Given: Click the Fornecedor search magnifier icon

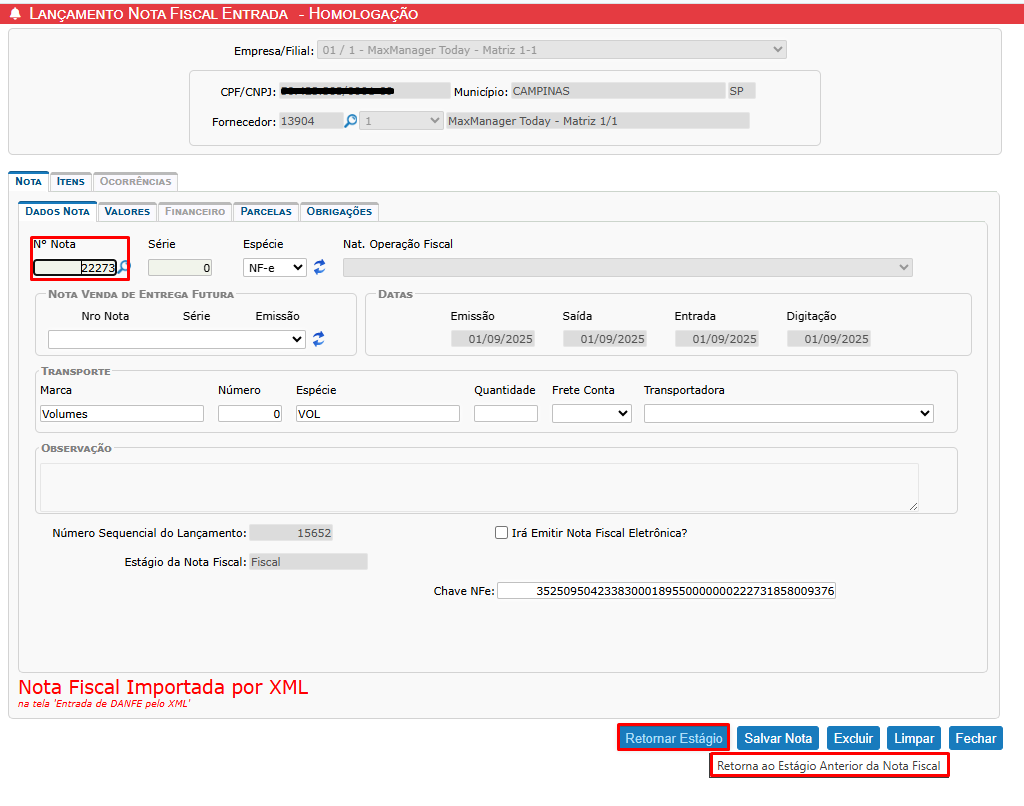Looking at the screenshot, I should 351,121.
